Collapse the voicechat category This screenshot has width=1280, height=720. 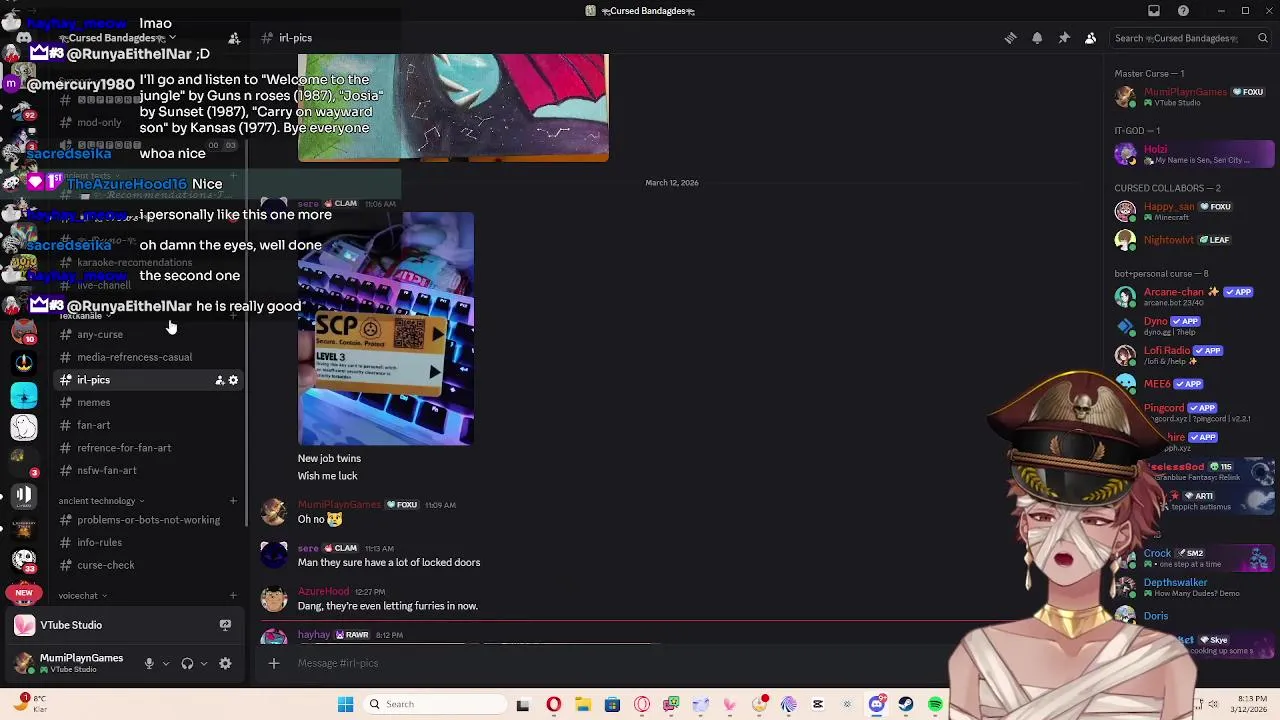pos(83,596)
